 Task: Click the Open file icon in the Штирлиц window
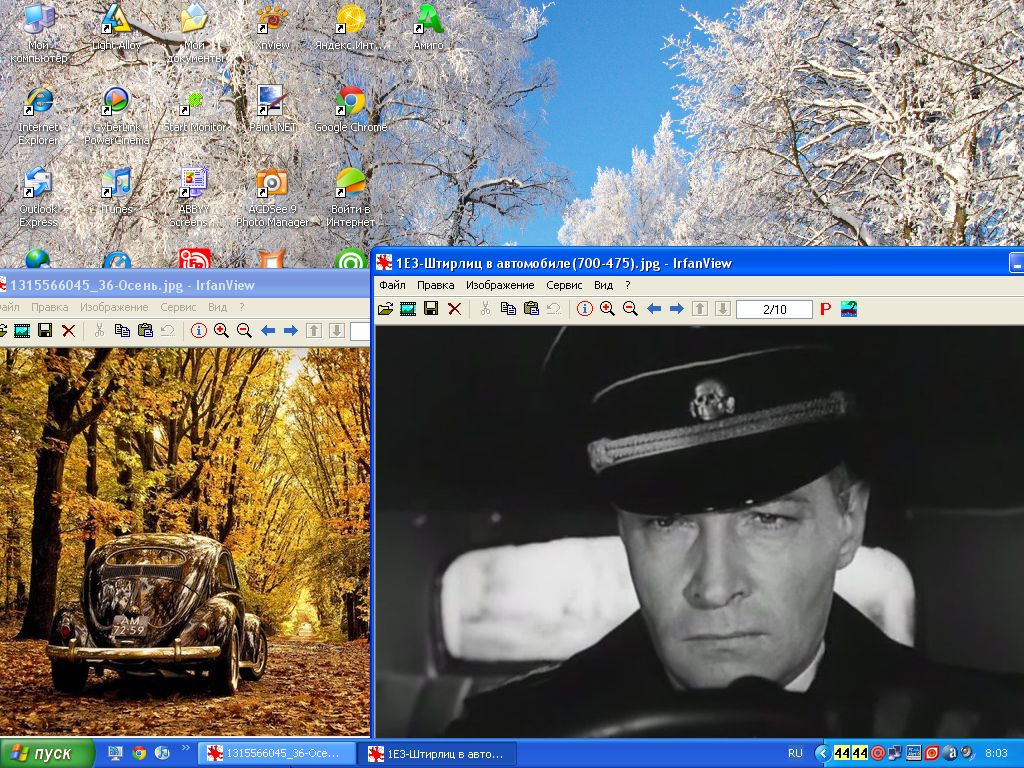385,309
